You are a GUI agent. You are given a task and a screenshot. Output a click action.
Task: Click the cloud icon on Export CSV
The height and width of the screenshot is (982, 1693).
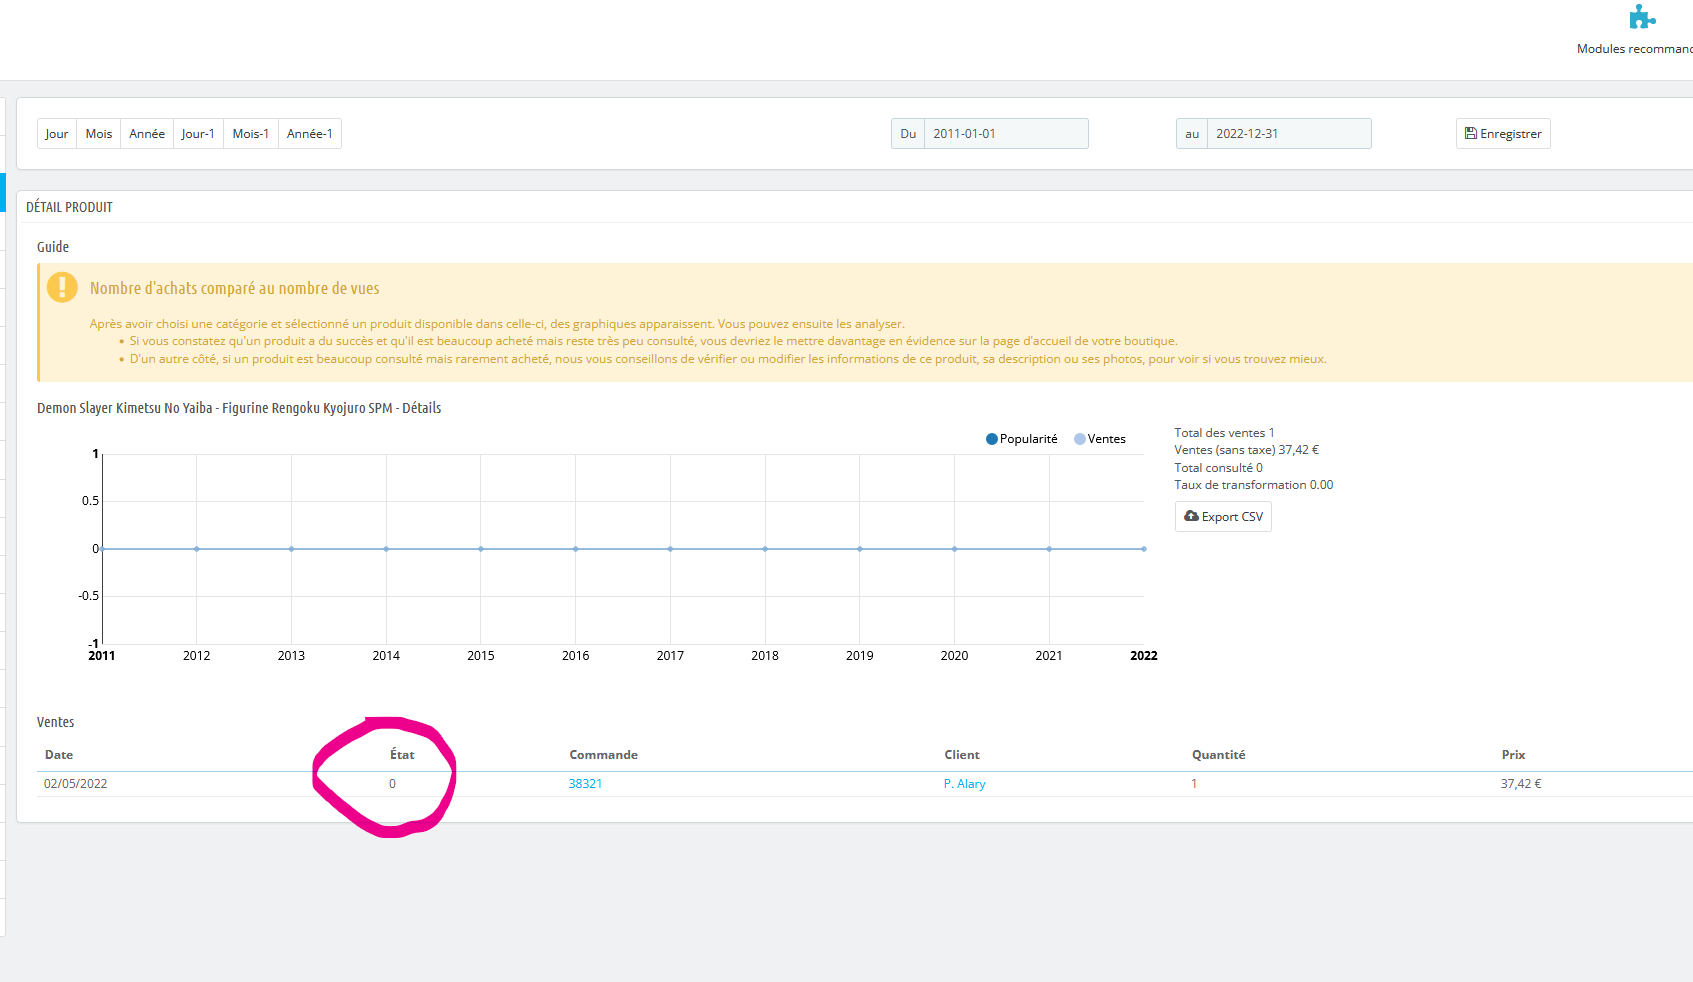click(1191, 516)
